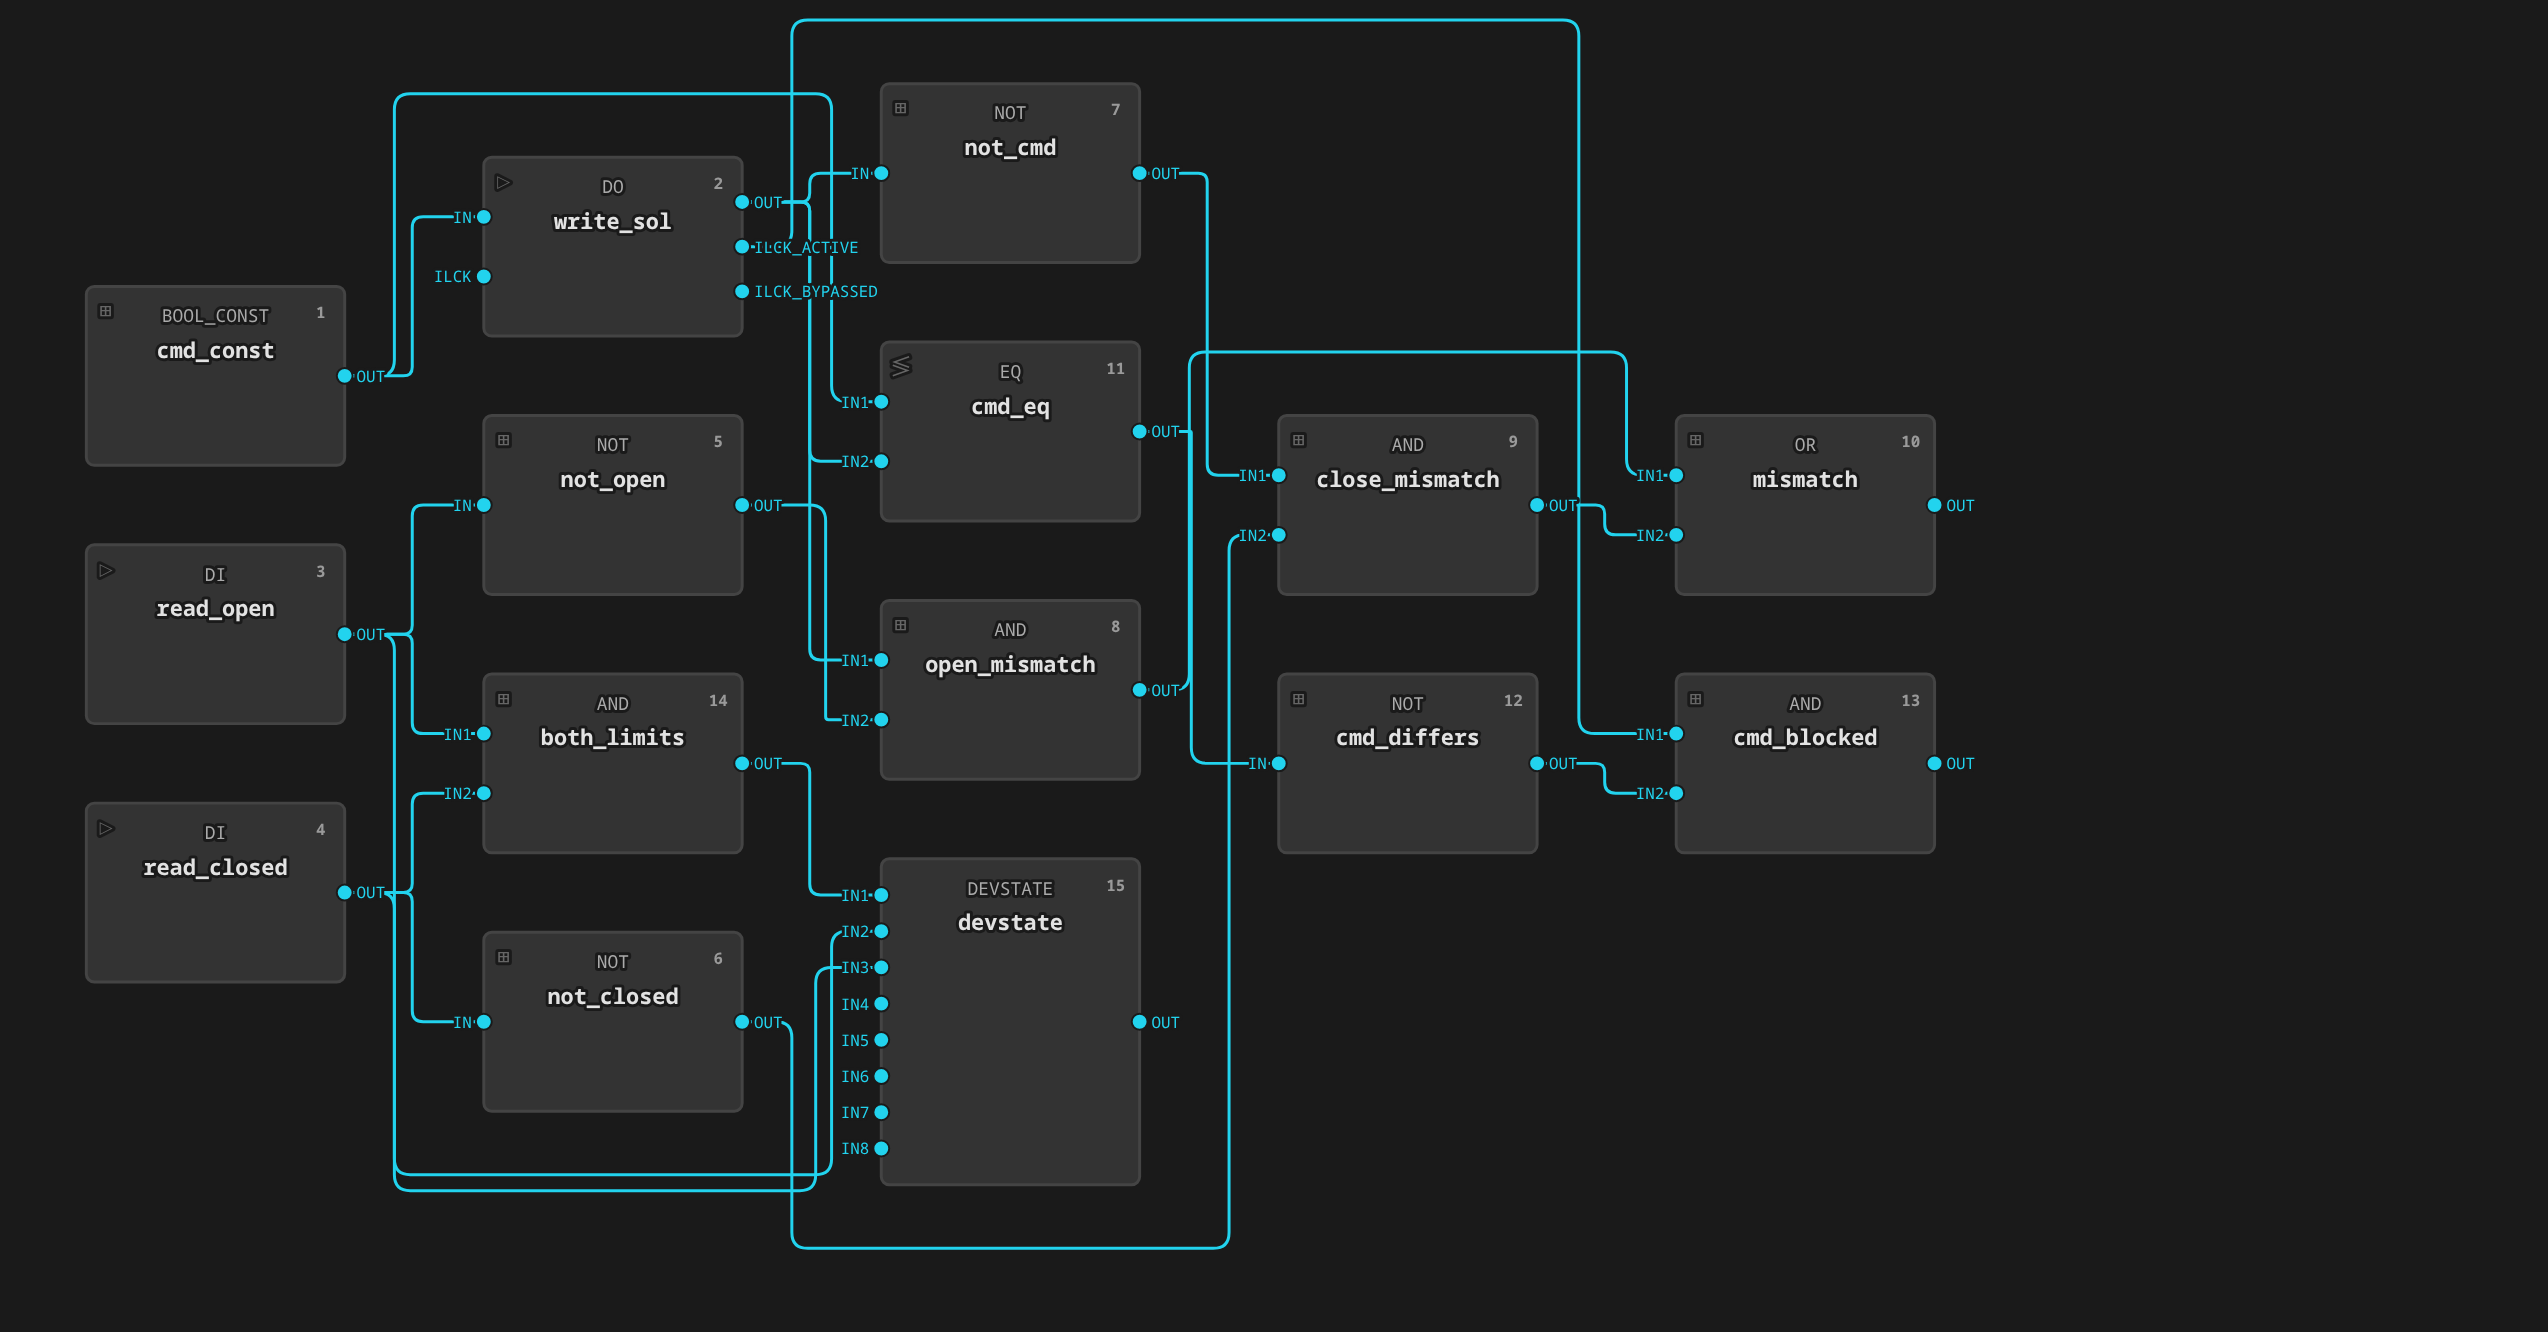Viewport: 2548px width, 1332px height.
Task: Select the write_sol block title
Action: coord(612,221)
